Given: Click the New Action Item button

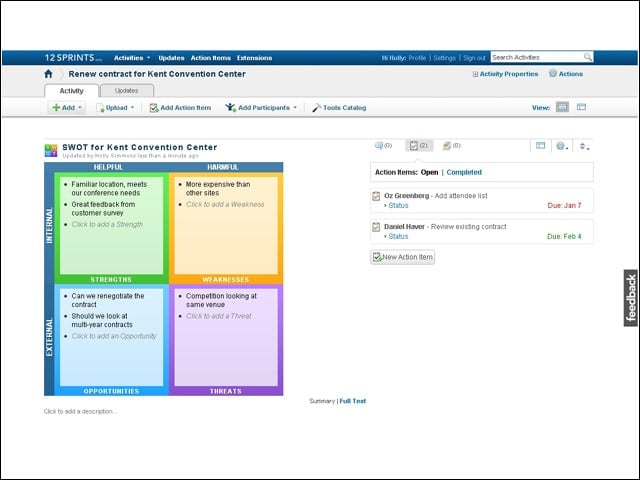Looking at the screenshot, I should coord(402,257).
